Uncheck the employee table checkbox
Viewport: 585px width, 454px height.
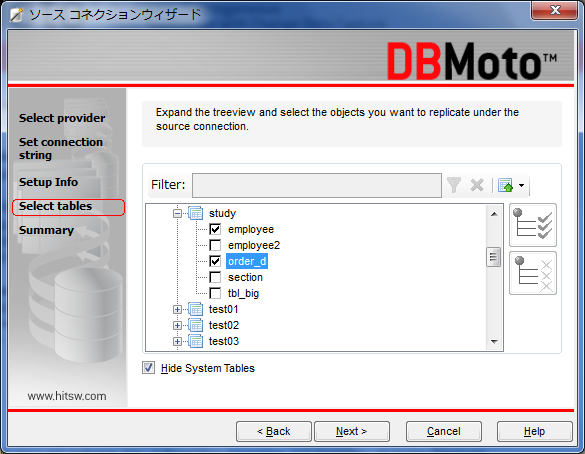[x=215, y=229]
